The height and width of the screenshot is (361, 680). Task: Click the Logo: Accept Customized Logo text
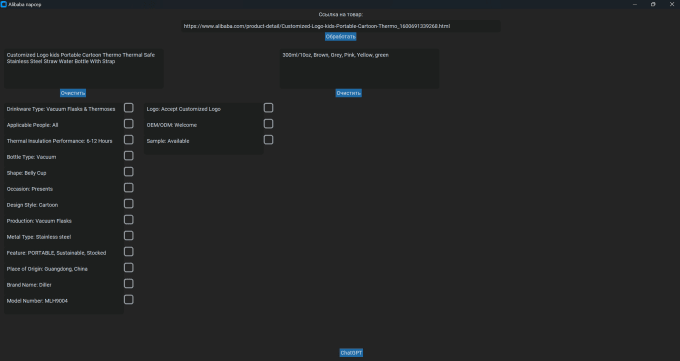click(184, 109)
